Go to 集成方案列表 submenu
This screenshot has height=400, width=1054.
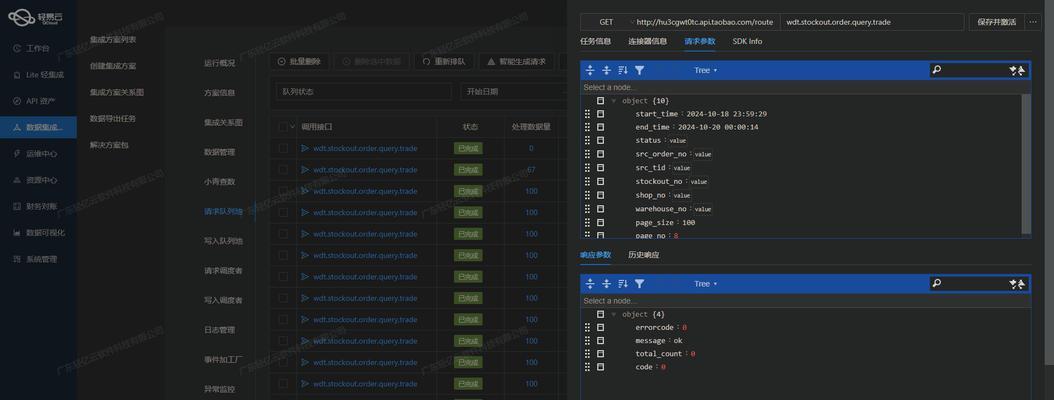point(113,40)
